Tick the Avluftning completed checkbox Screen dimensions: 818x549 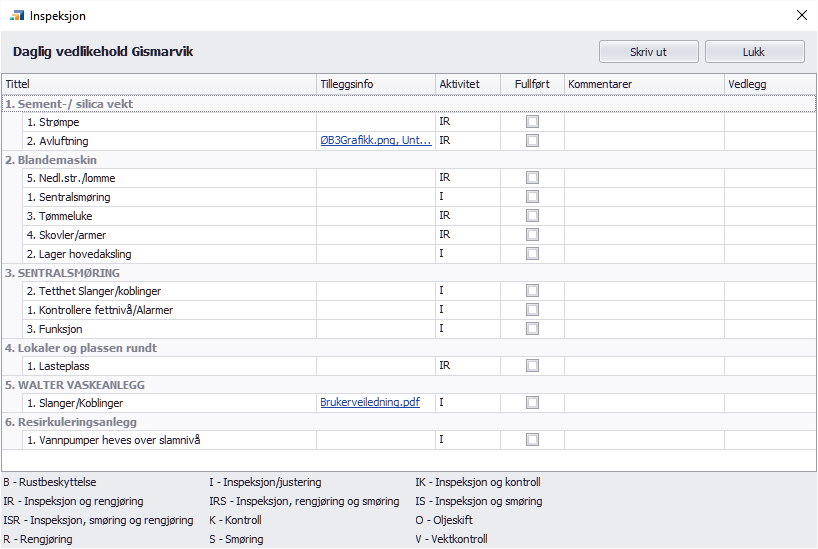[x=532, y=141]
